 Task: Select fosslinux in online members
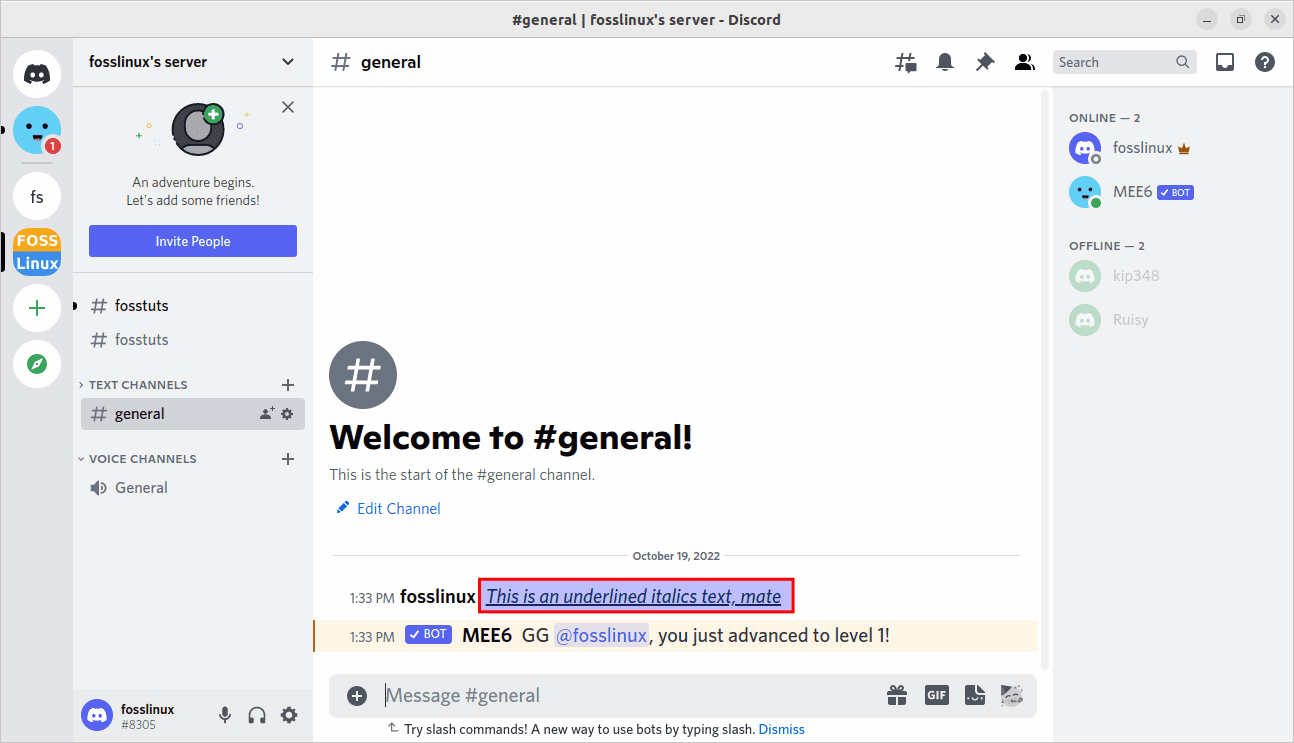click(x=1172, y=148)
